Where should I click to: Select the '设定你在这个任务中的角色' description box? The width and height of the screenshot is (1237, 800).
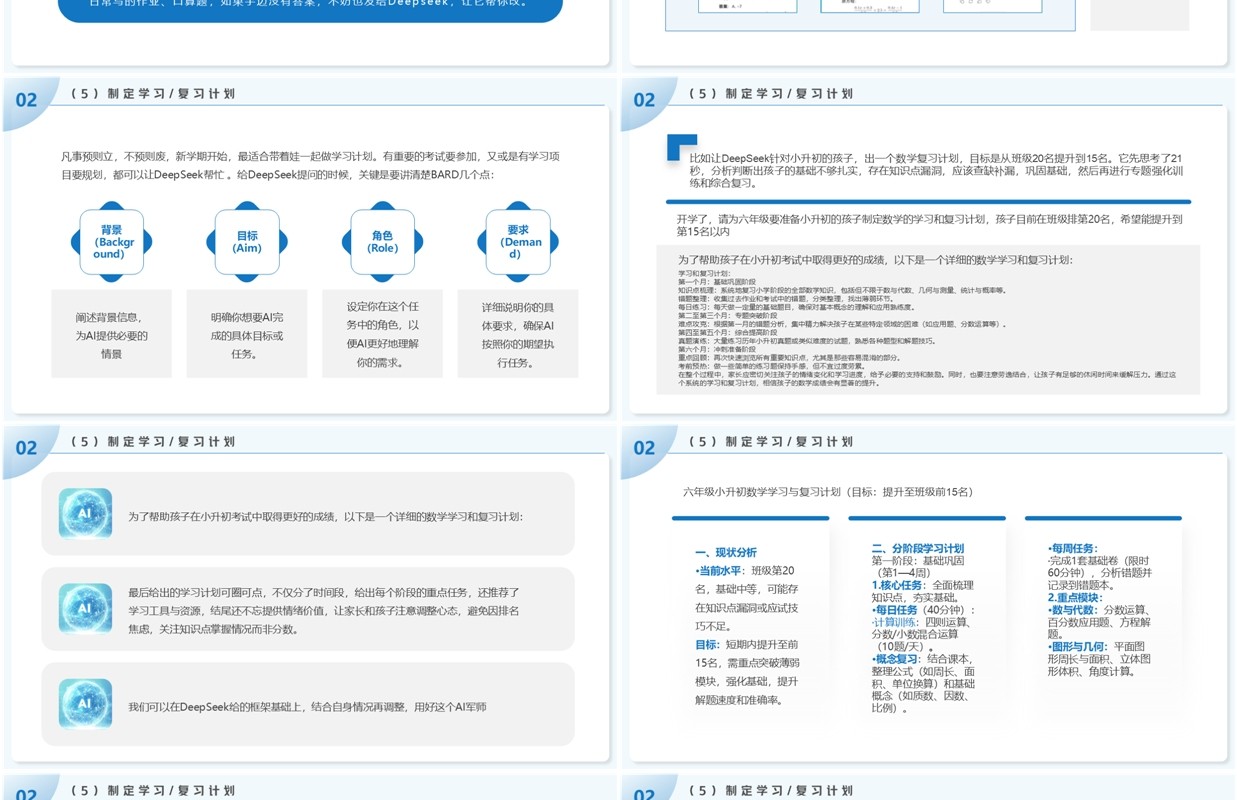tap(382, 334)
